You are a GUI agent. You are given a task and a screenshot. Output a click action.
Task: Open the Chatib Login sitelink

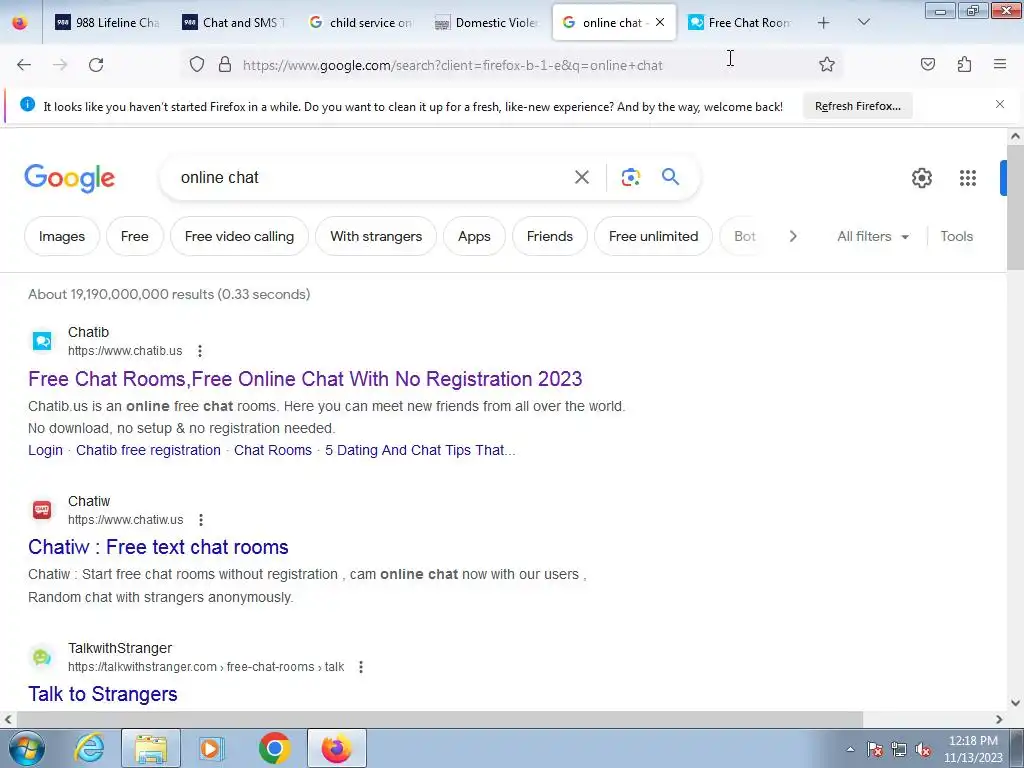tap(45, 450)
